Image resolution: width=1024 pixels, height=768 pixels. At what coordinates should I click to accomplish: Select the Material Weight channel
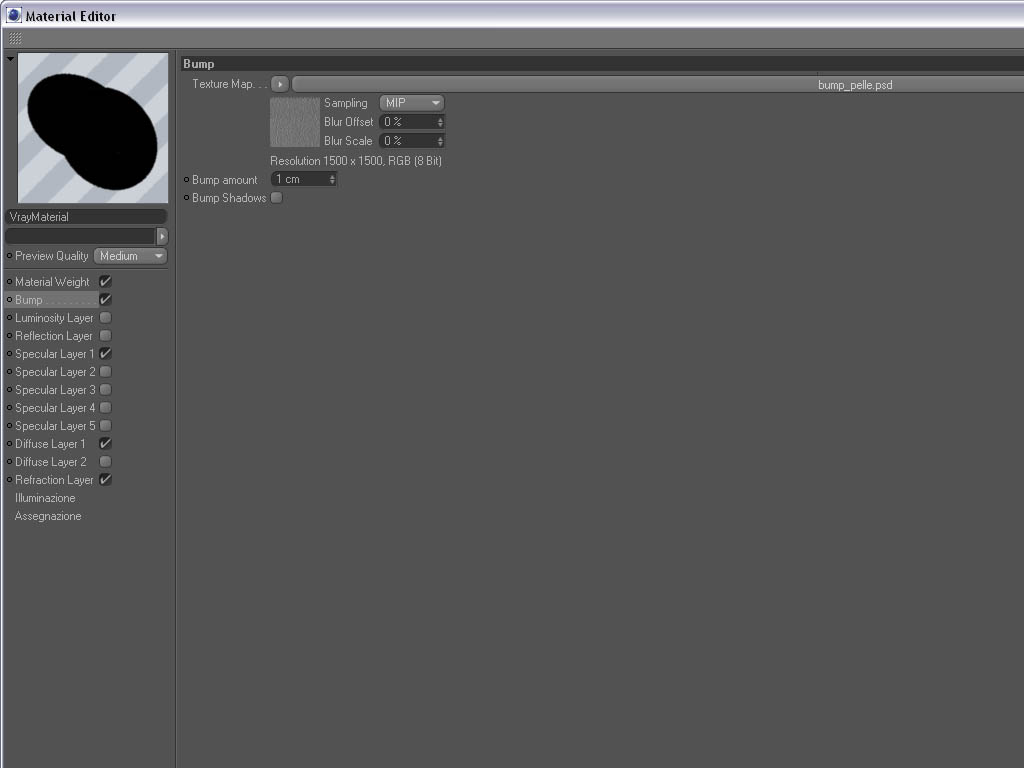pyautogui.click(x=52, y=282)
